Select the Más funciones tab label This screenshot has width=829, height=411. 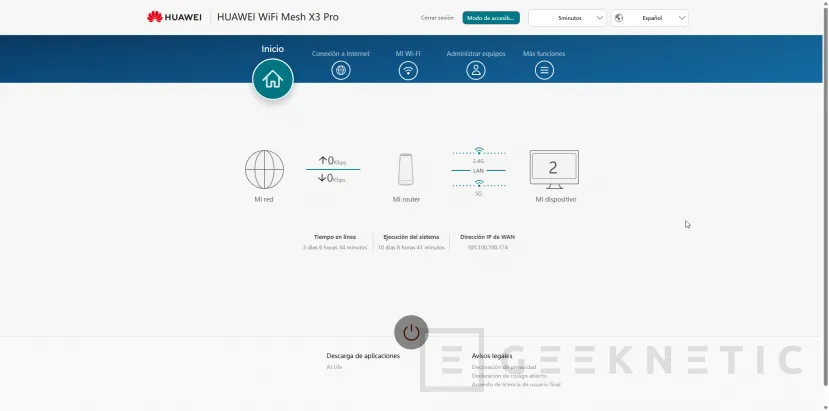pos(544,53)
